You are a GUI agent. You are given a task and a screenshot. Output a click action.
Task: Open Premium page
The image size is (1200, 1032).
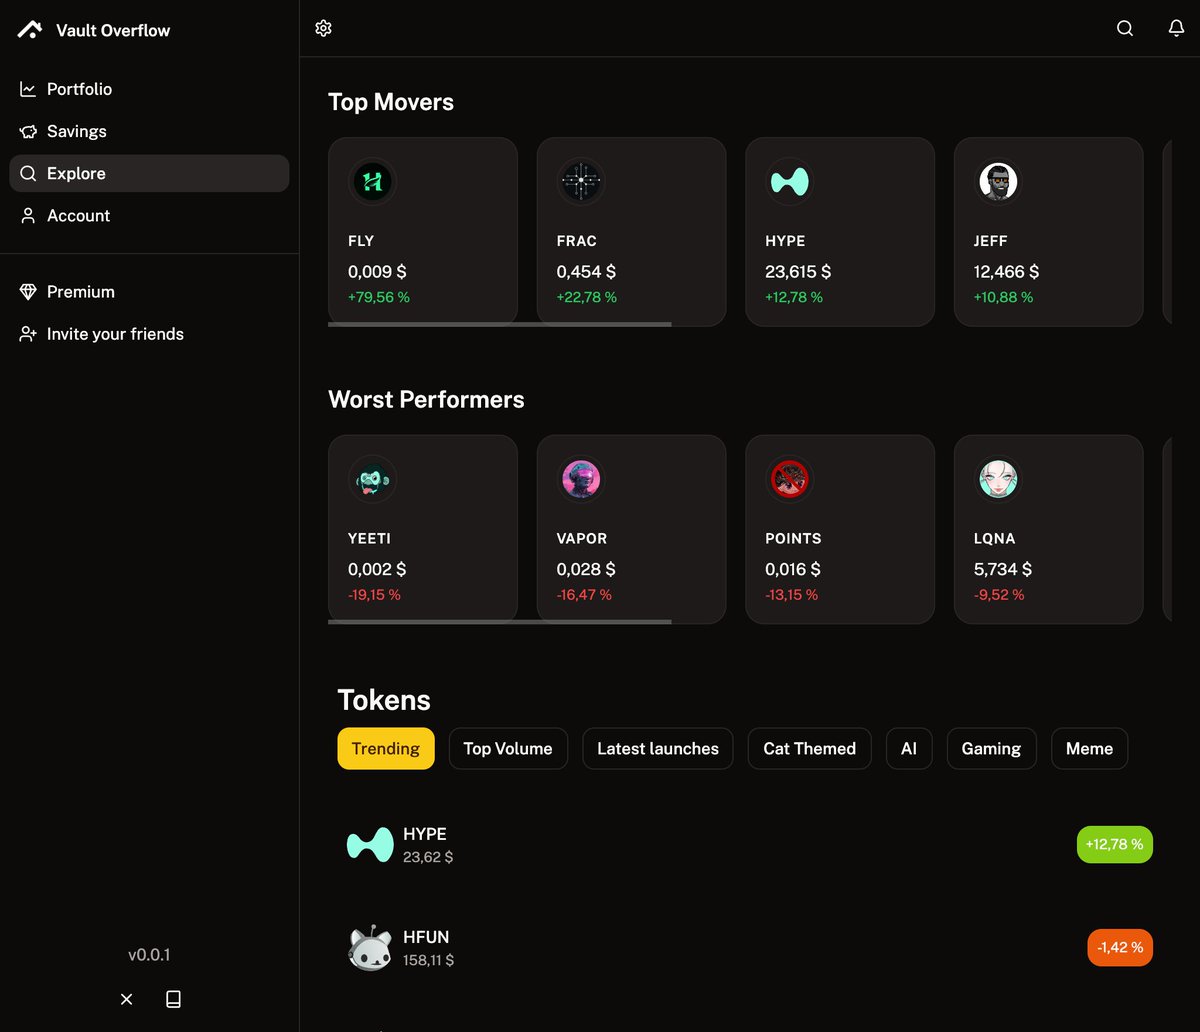149,292
